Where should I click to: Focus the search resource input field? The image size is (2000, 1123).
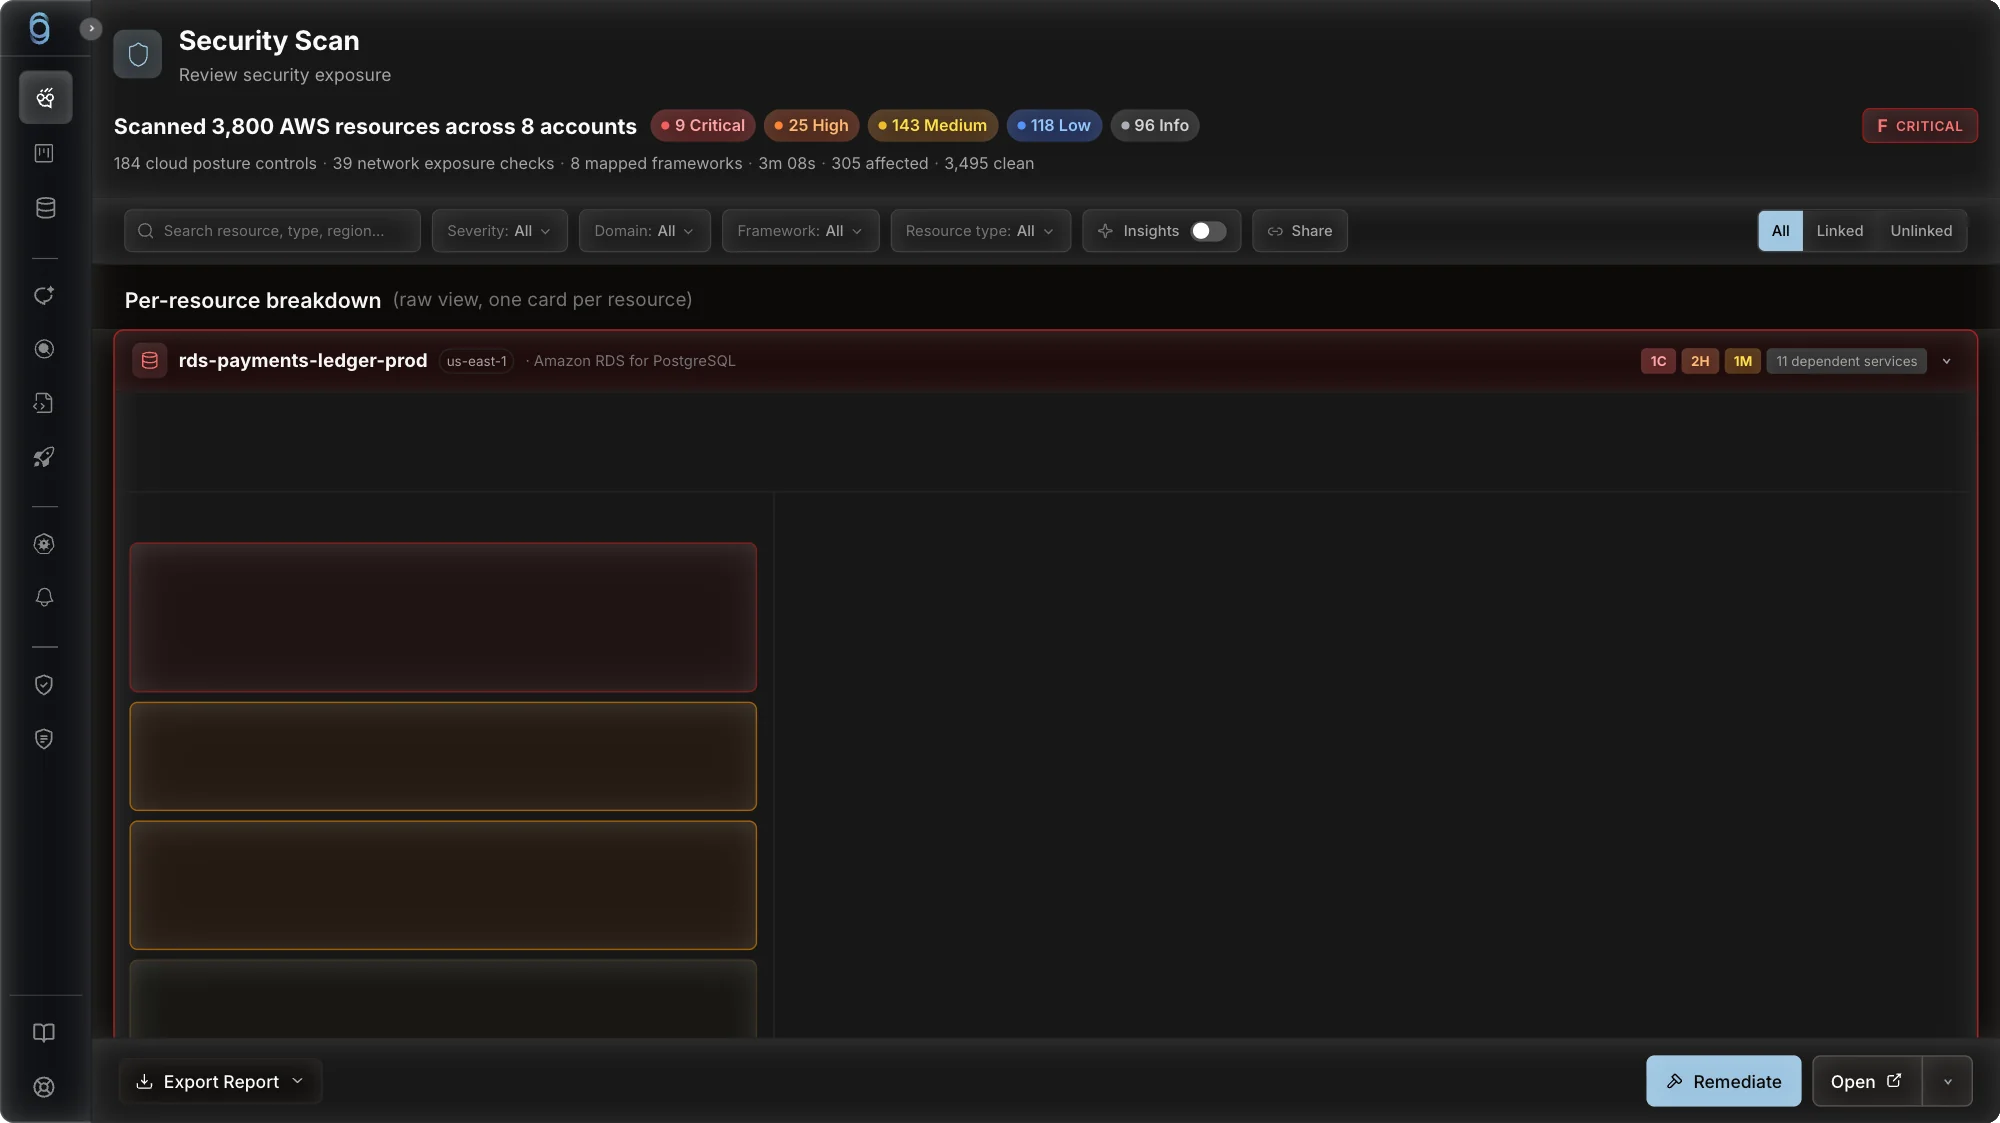pyautogui.click(x=272, y=231)
